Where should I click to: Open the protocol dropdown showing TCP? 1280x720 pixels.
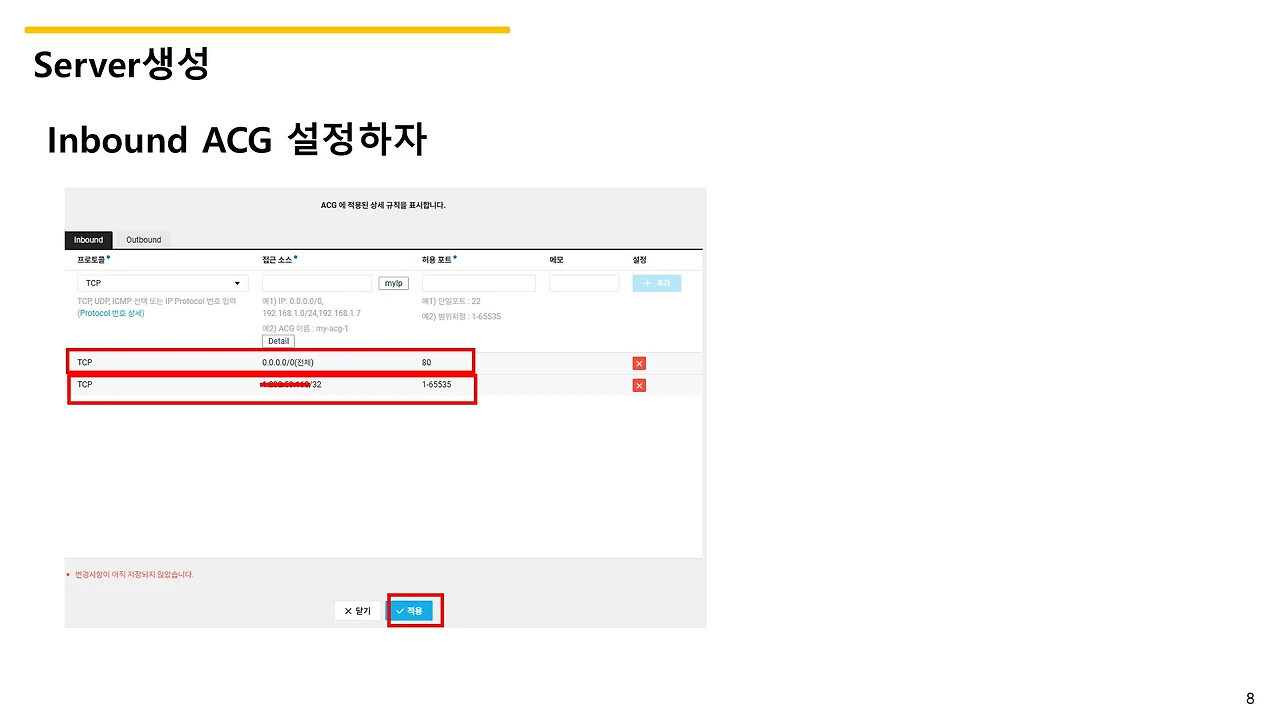click(x=162, y=283)
